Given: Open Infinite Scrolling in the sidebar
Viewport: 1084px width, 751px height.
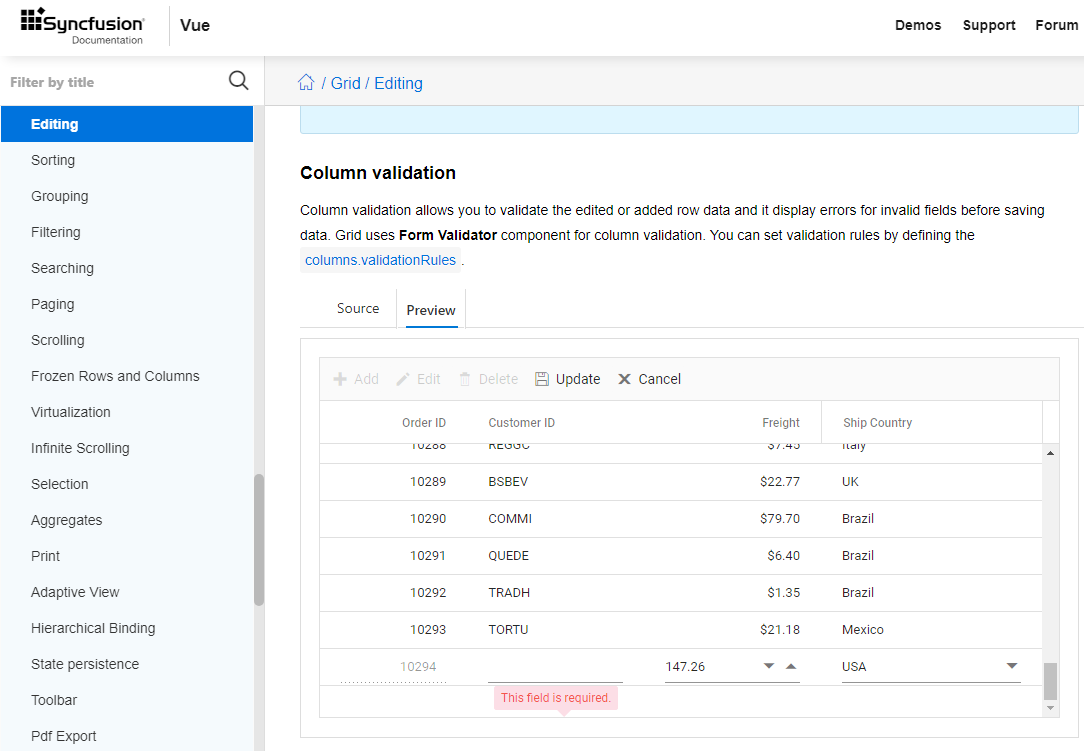Looking at the screenshot, I should coord(80,447).
